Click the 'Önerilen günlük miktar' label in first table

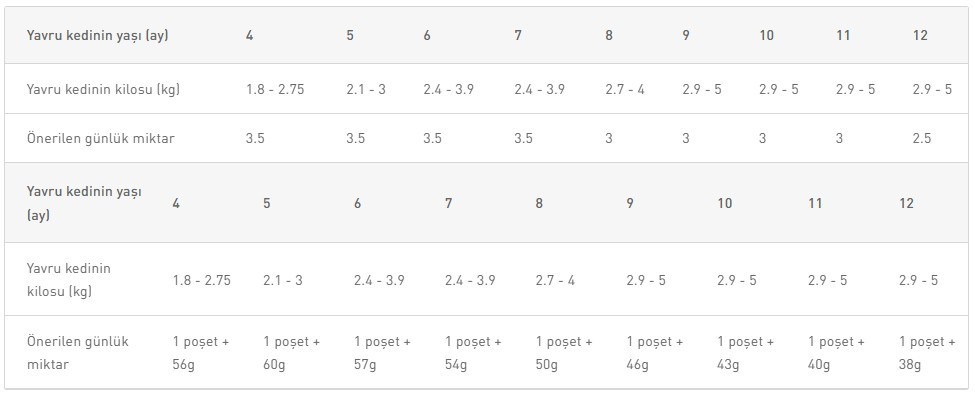coord(100,138)
